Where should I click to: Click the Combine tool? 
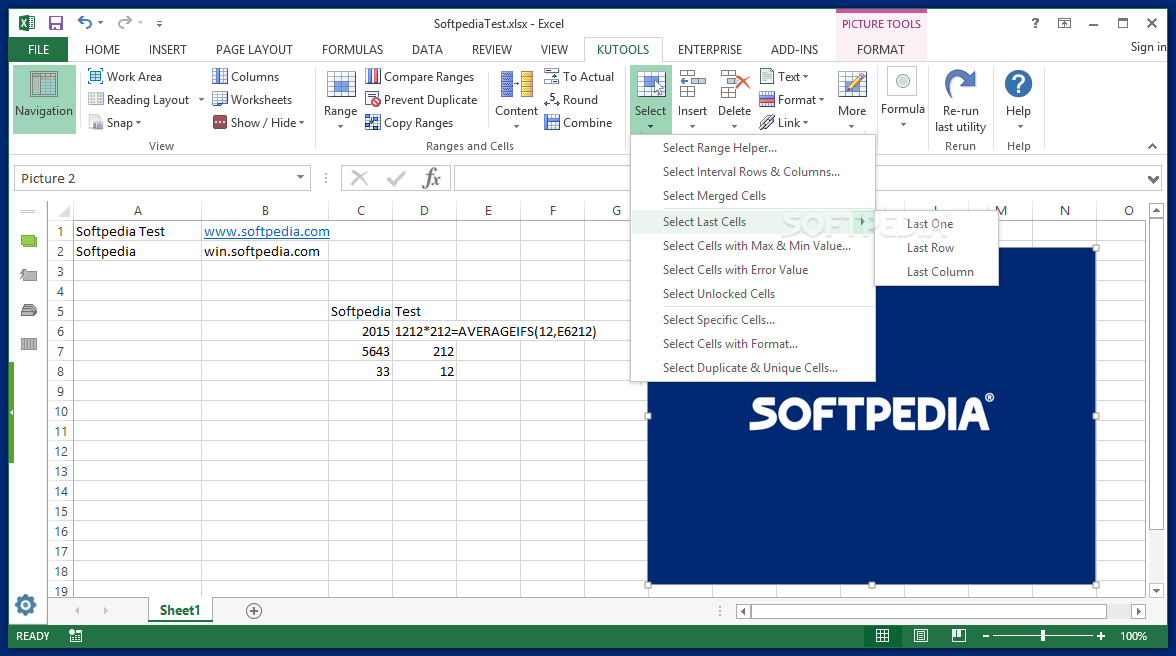tap(578, 123)
